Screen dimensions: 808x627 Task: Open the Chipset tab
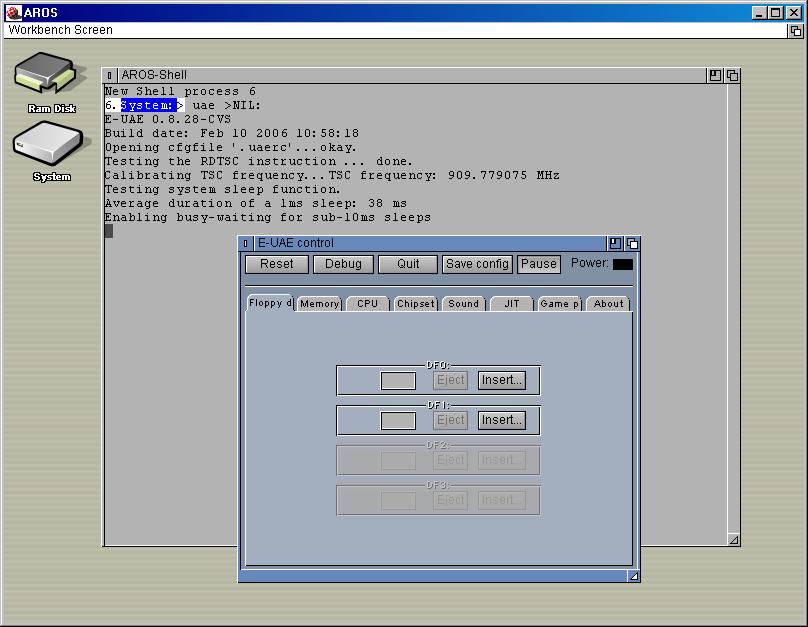coord(416,304)
